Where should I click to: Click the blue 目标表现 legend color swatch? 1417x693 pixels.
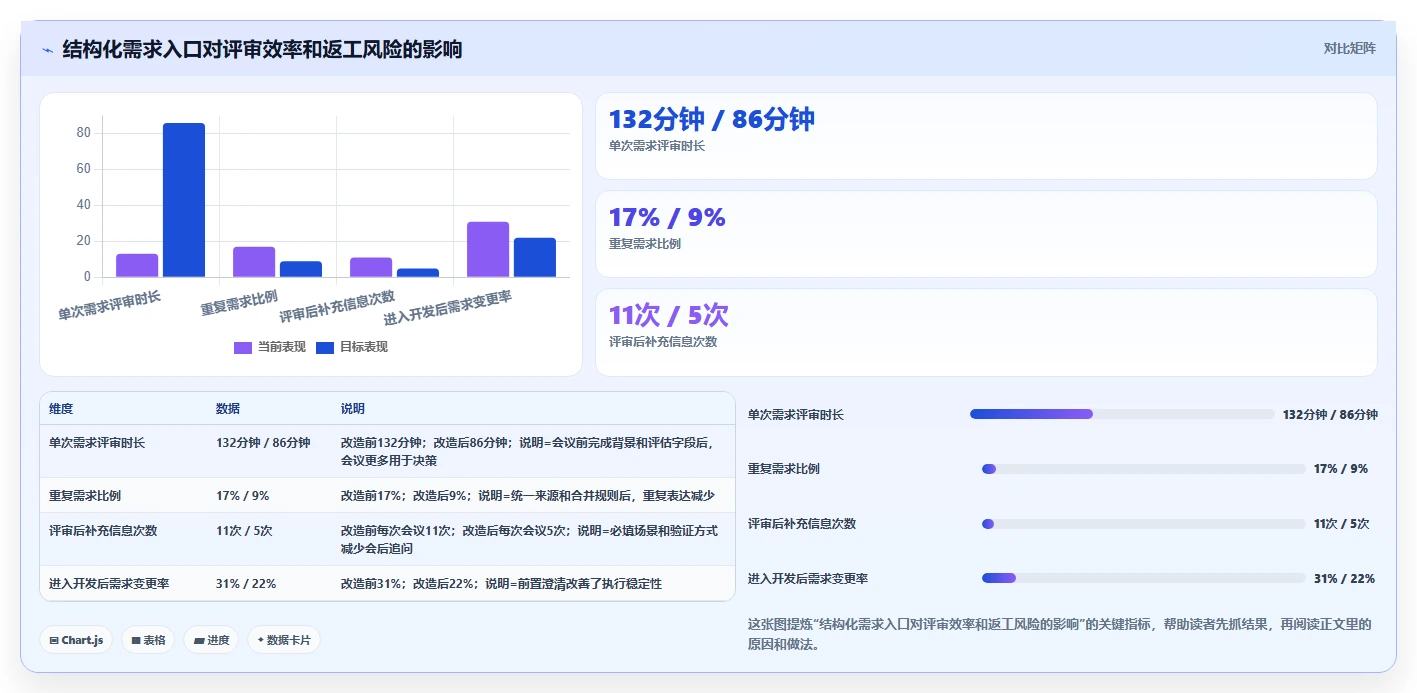(325, 347)
